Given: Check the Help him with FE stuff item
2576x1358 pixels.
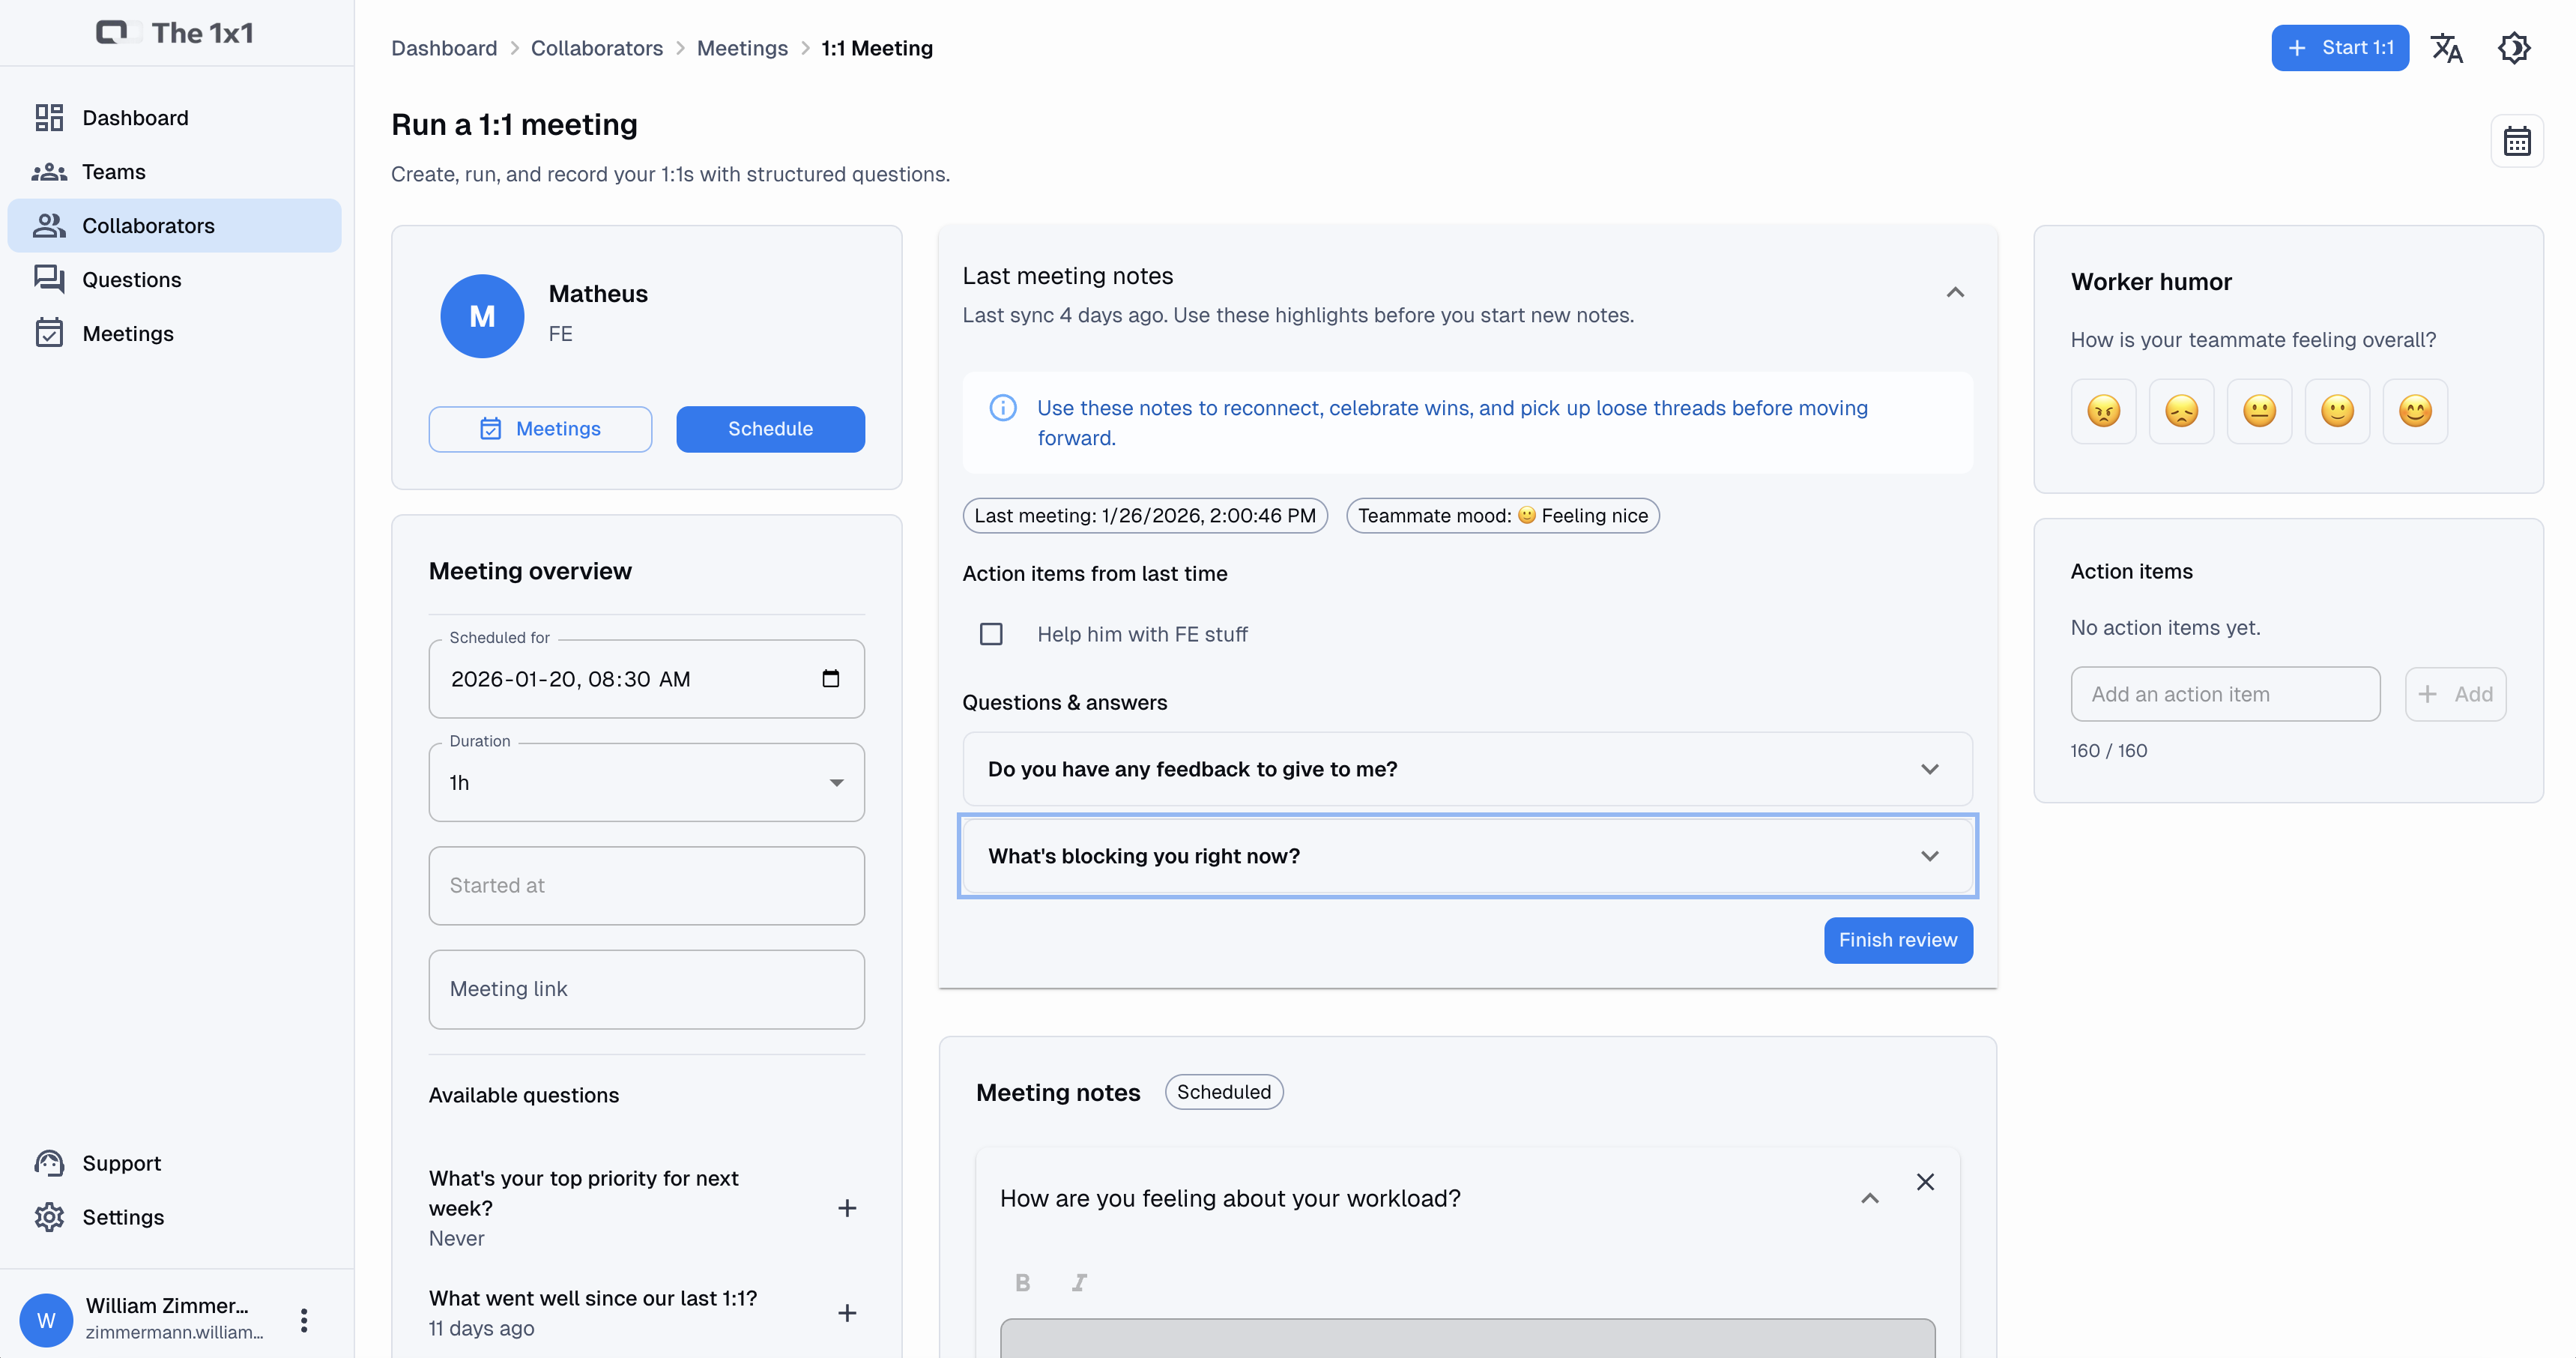Looking at the screenshot, I should [x=991, y=634].
